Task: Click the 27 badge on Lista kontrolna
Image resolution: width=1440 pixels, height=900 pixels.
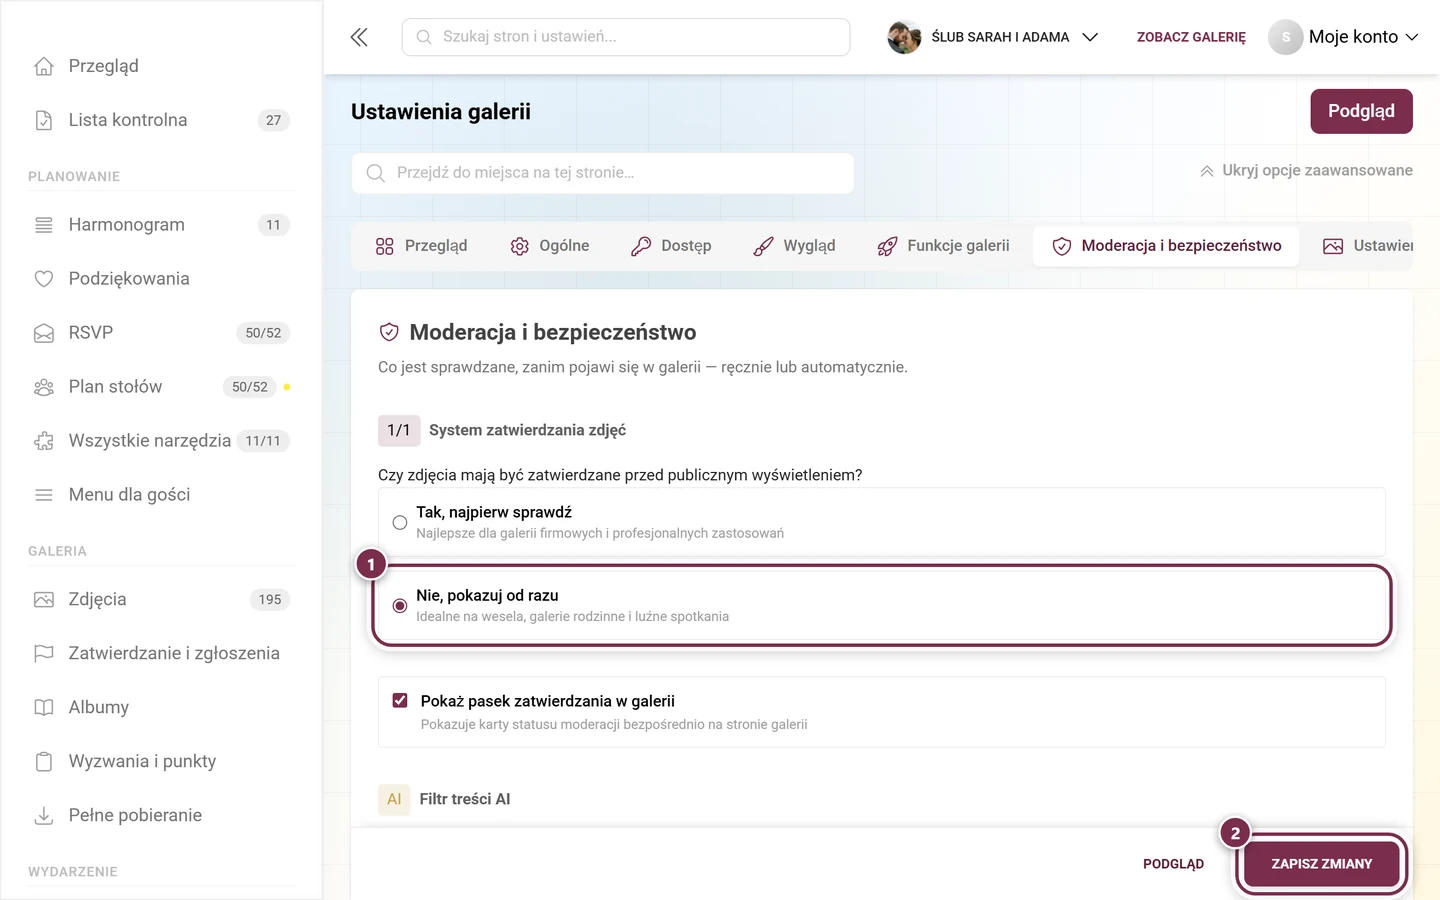Action: tap(273, 120)
